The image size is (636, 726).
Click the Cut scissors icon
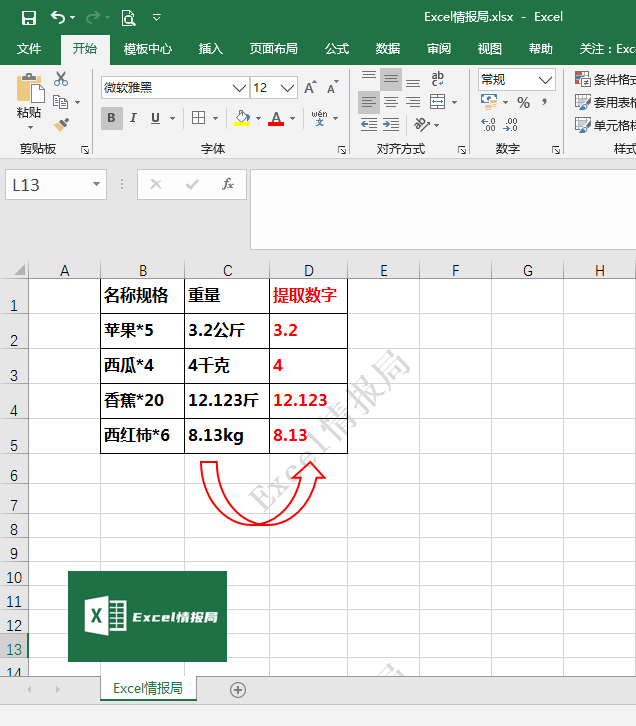(61, 79)
